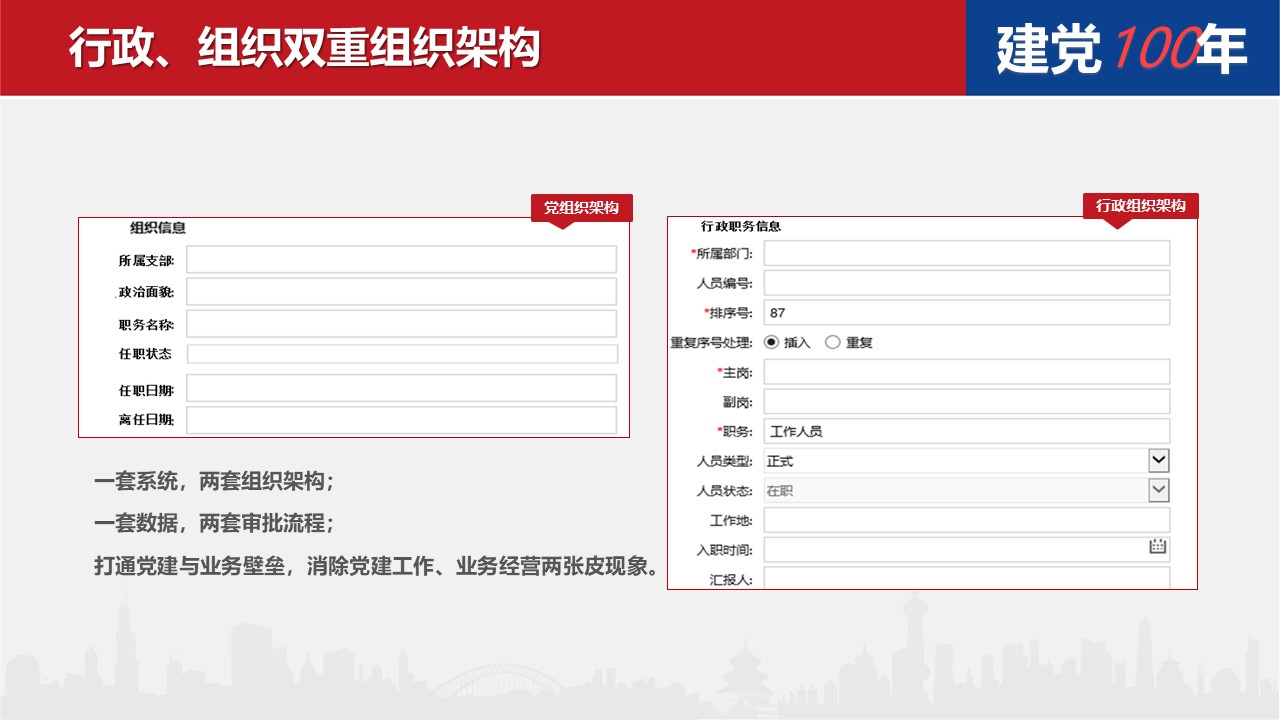Click the 行政组织架构 red tab label
Viewport: 1280px width, 720px height.
point(1140,206)
